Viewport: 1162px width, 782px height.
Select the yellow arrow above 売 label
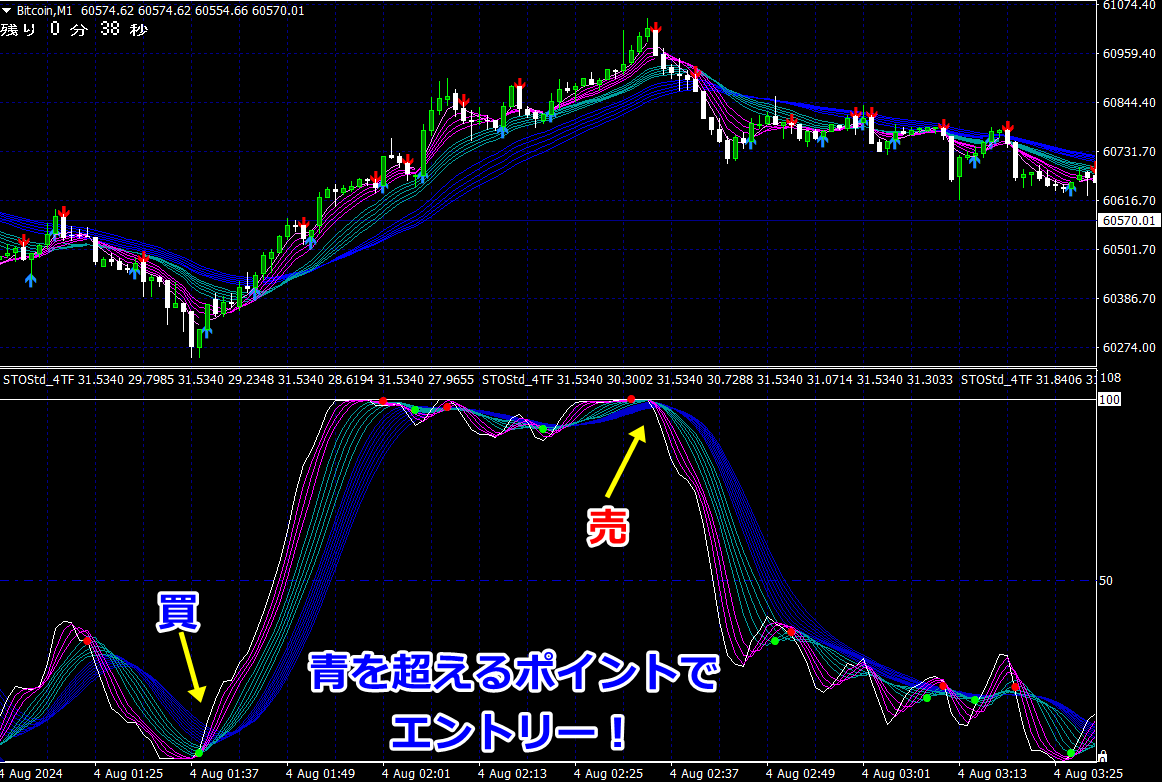[x=626, y=463]
